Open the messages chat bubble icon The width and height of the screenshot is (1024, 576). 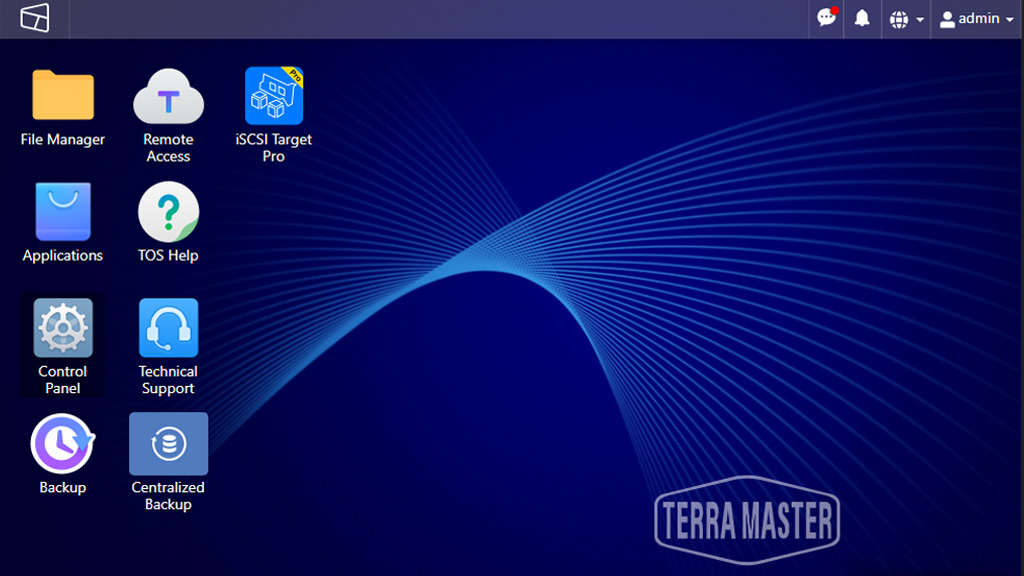[826, 19]
